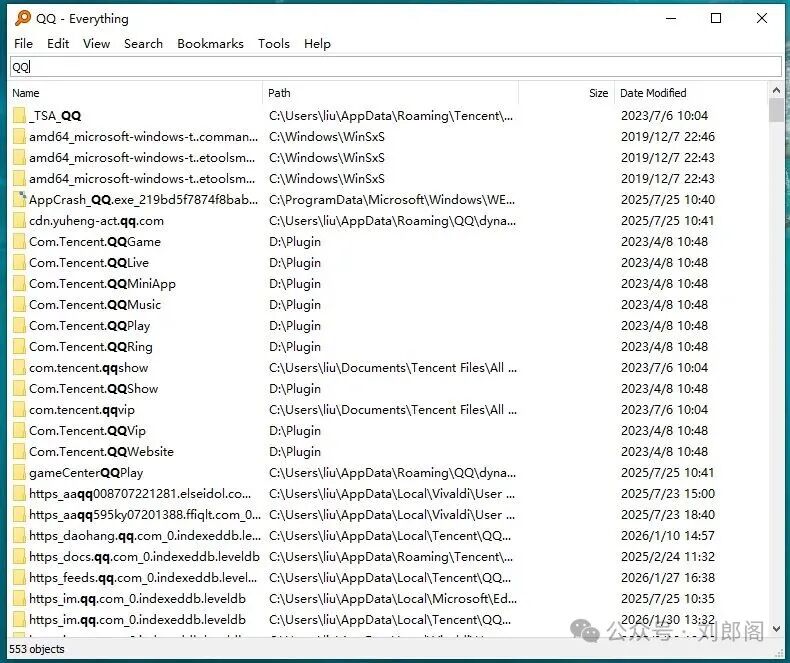Select the _TSA_QQ folder name
790x663 pixels.
(55, 116)
